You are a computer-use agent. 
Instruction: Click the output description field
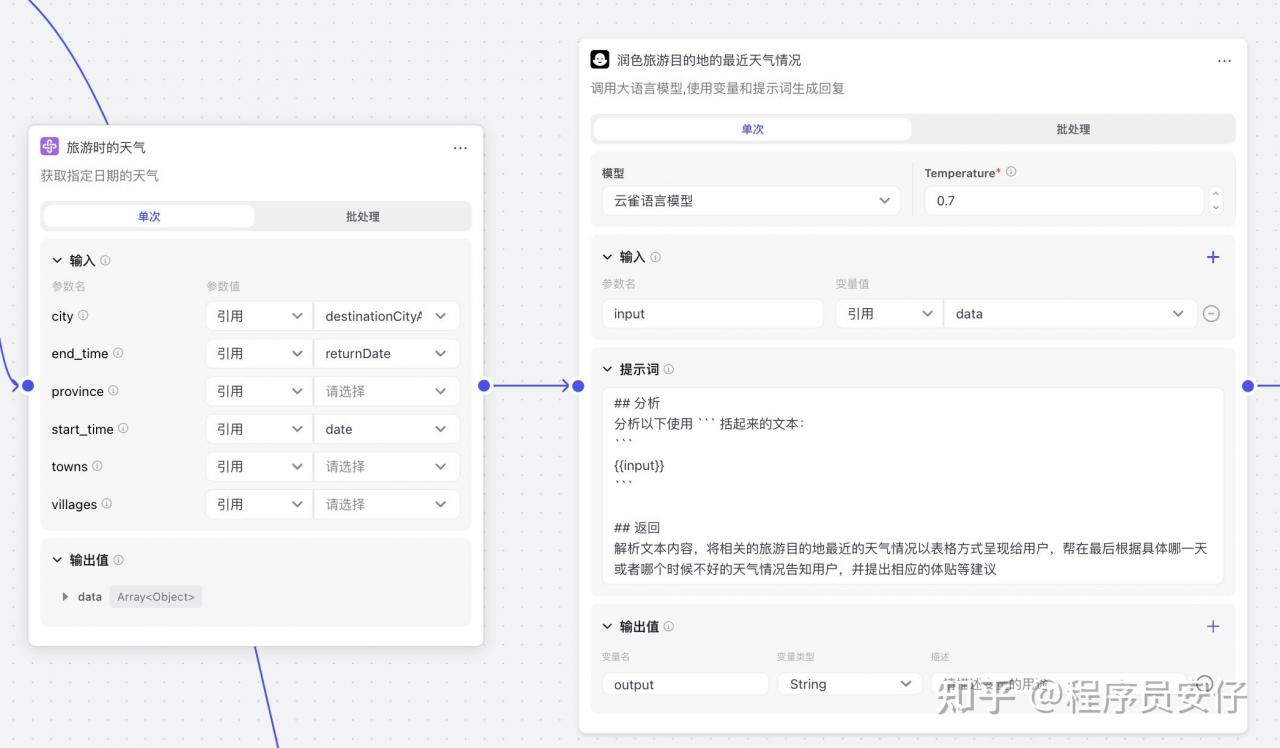click(1057, 684)
